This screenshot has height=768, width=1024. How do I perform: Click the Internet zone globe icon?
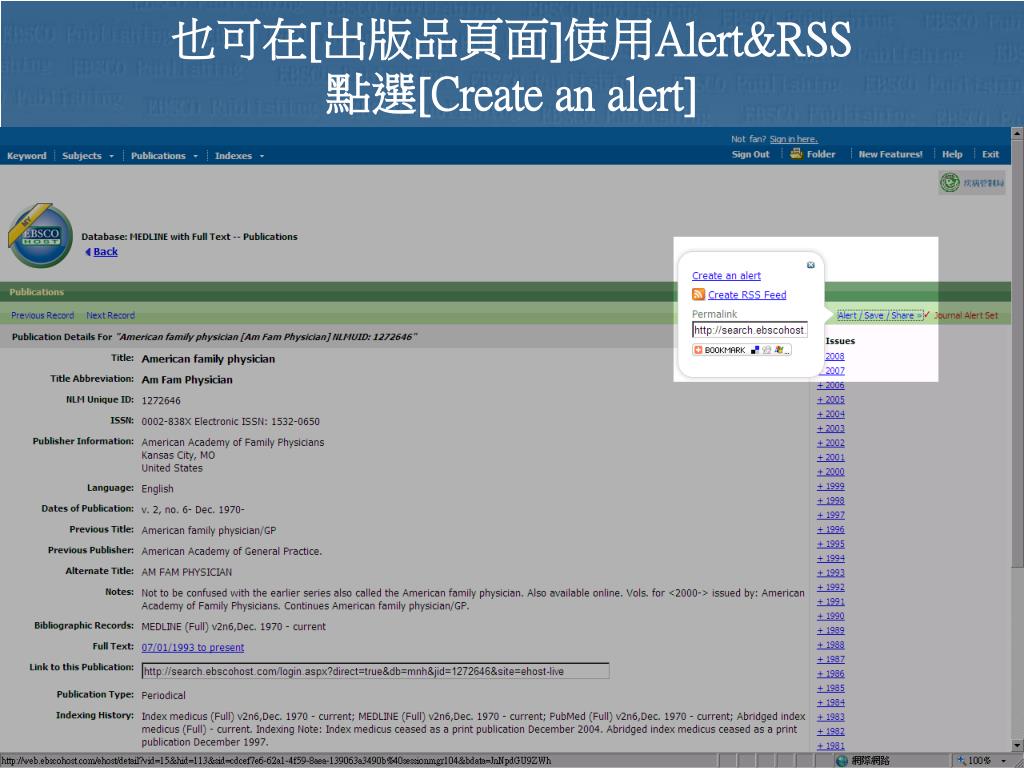842,760
